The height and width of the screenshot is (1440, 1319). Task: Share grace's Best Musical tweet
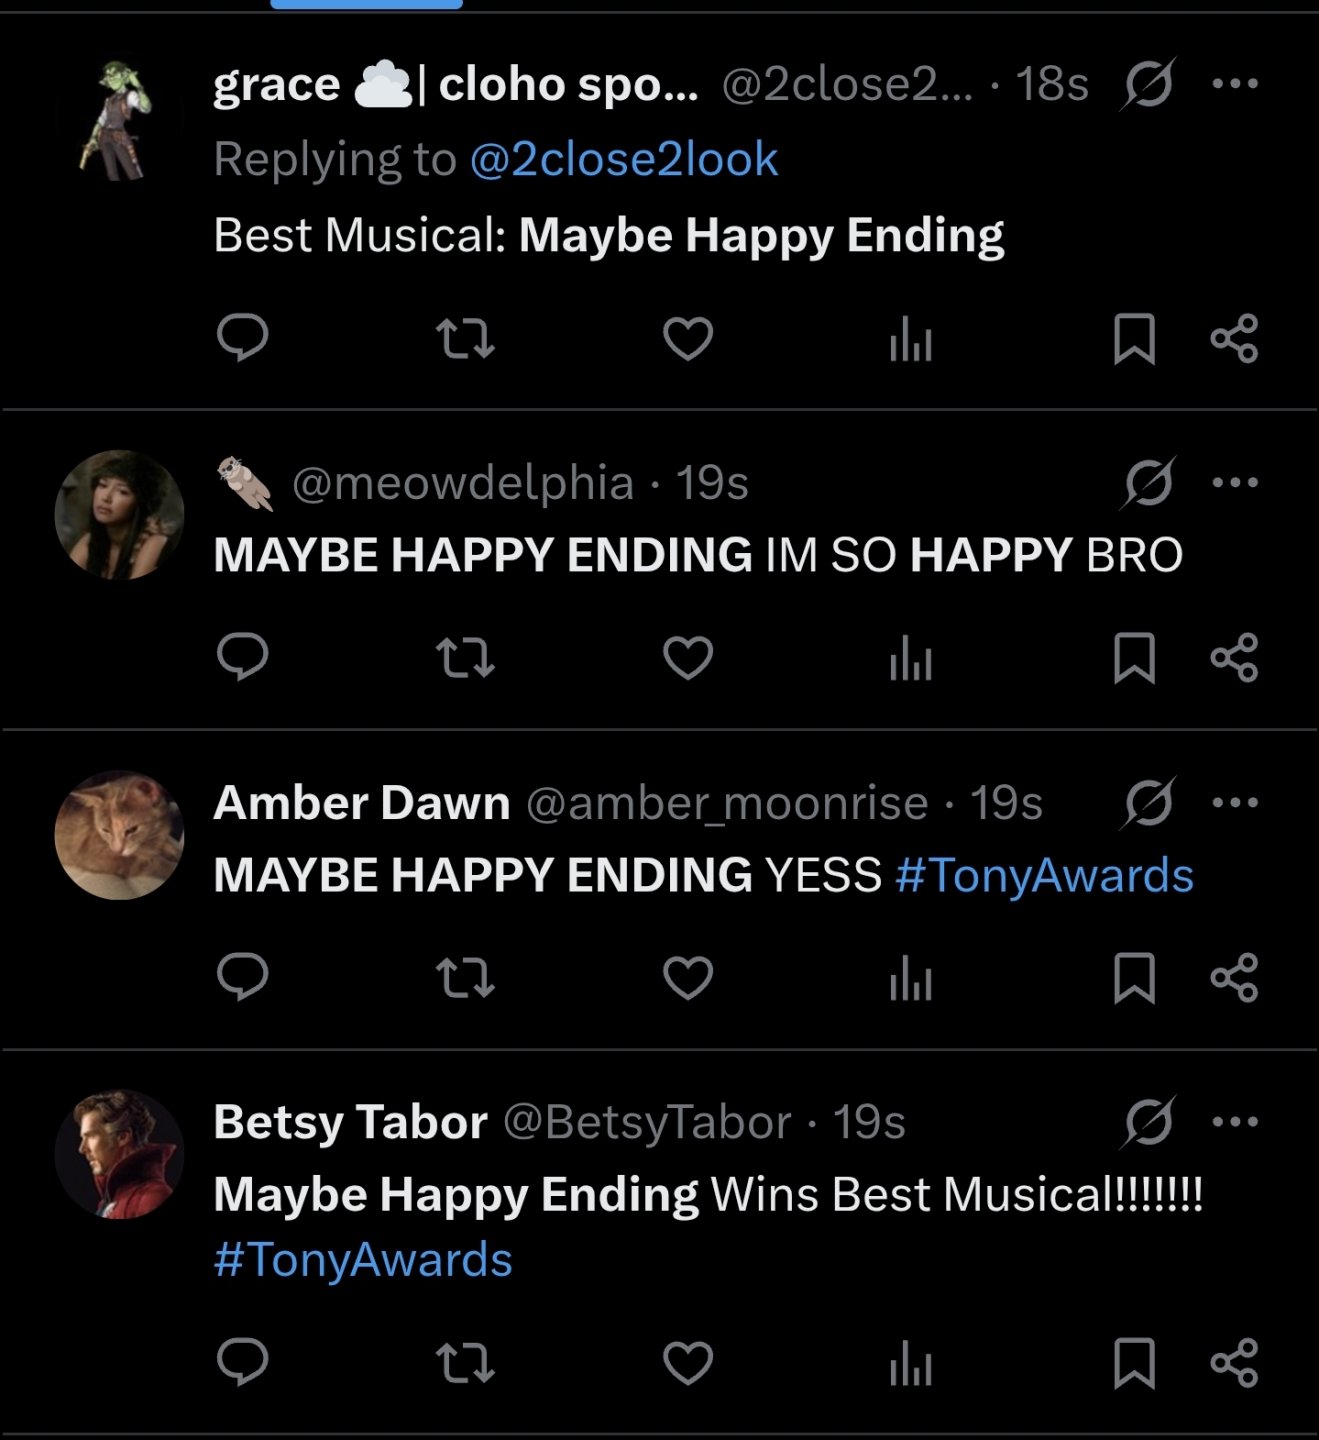[1234, 338]
